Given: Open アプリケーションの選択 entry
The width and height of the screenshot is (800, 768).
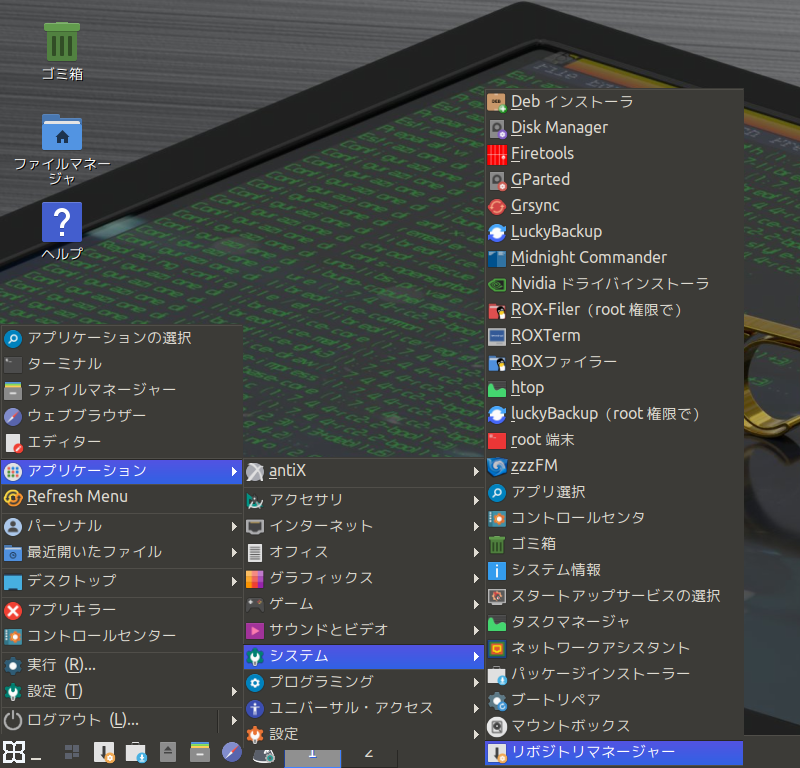Looking at the screenshot, I should click(121, 338).
